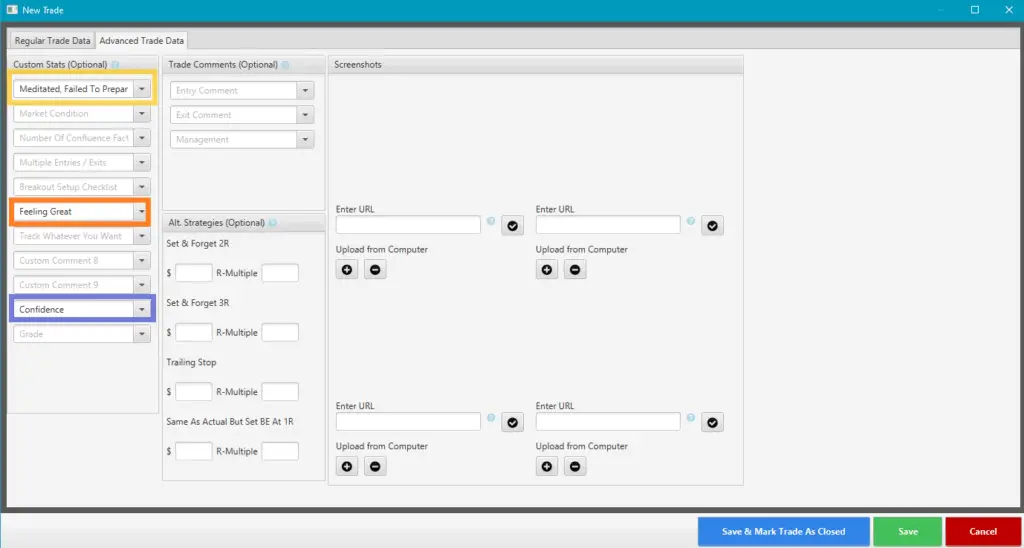This screenshot has width=1024, height=548.
Task: Click the green Save button
Action: [x=907, y=531]
